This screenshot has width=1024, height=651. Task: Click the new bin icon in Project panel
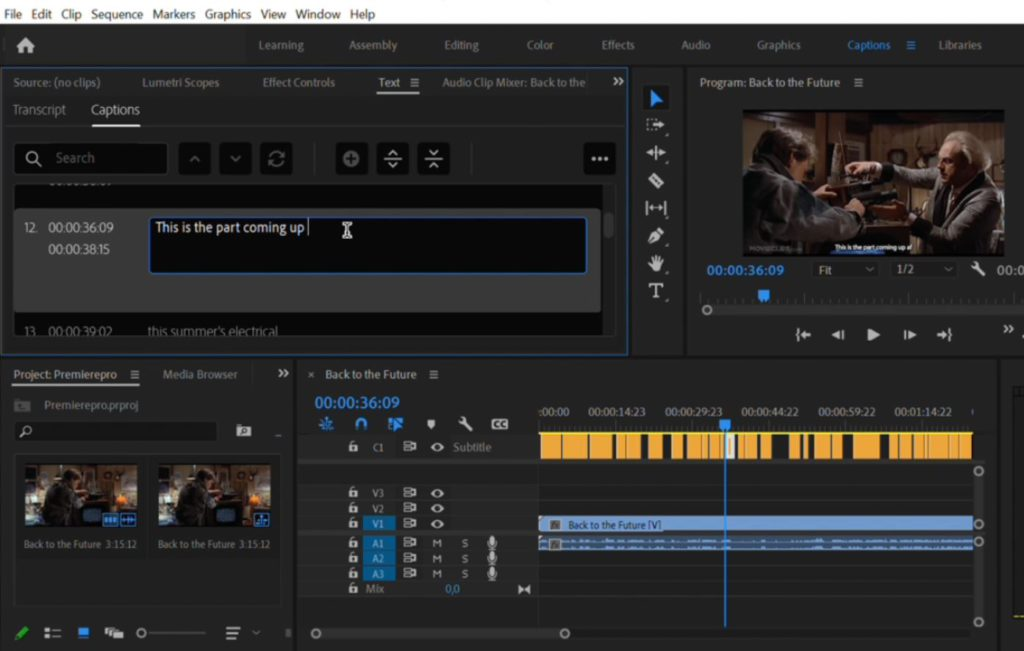244,430
